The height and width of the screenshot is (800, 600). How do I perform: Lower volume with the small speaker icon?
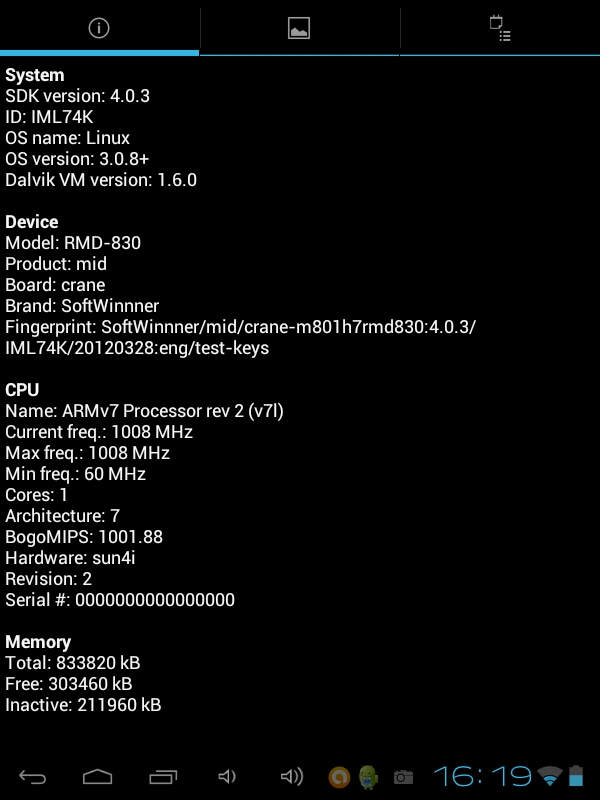tap(227, 777)
